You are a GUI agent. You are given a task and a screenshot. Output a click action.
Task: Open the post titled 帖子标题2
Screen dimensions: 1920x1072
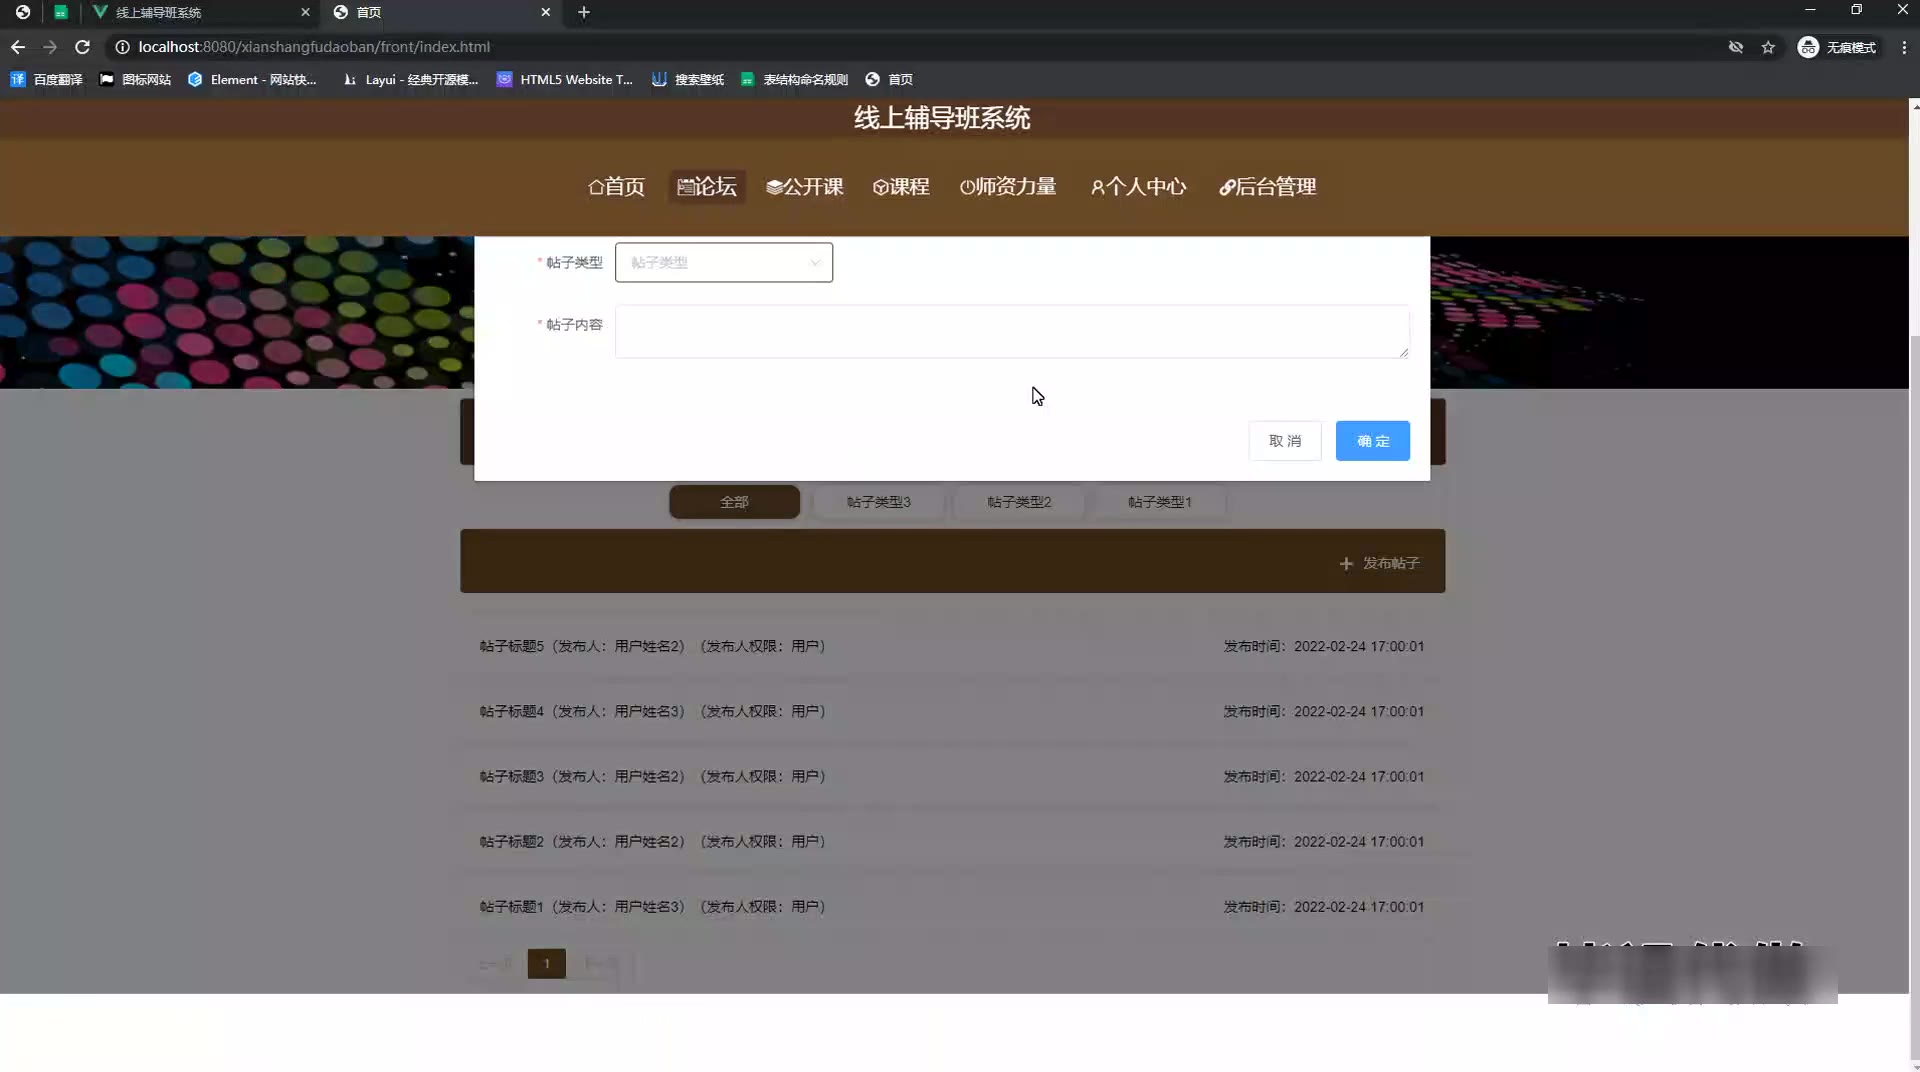point(952,842)
